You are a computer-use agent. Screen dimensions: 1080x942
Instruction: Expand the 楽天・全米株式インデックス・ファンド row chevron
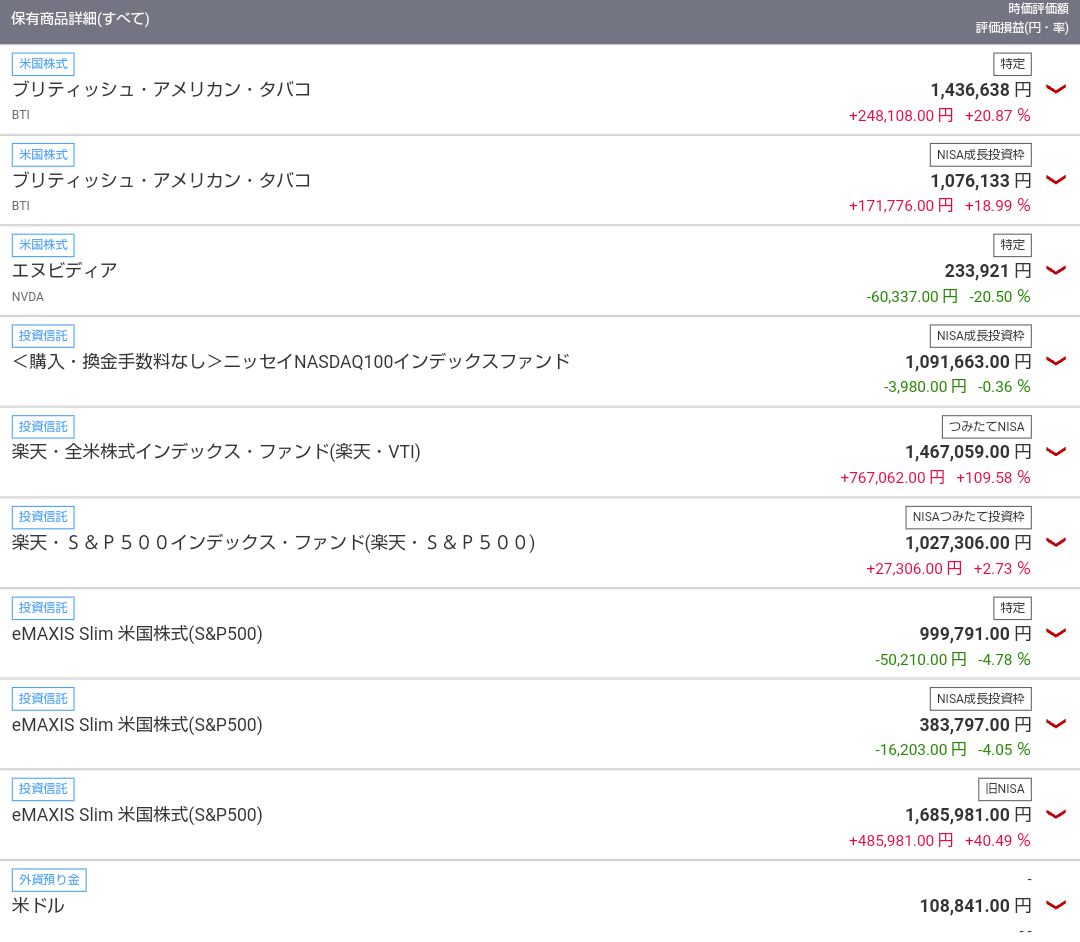[1056, 452]
